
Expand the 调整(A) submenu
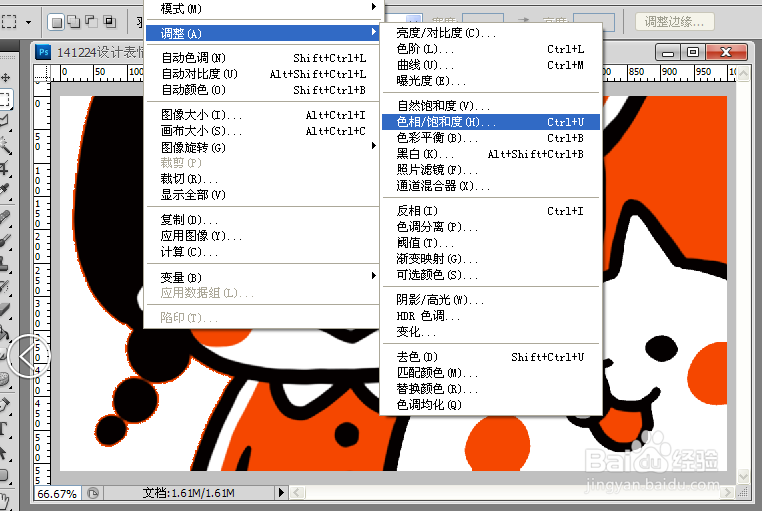pyautogui.click(x=262, y=33)
